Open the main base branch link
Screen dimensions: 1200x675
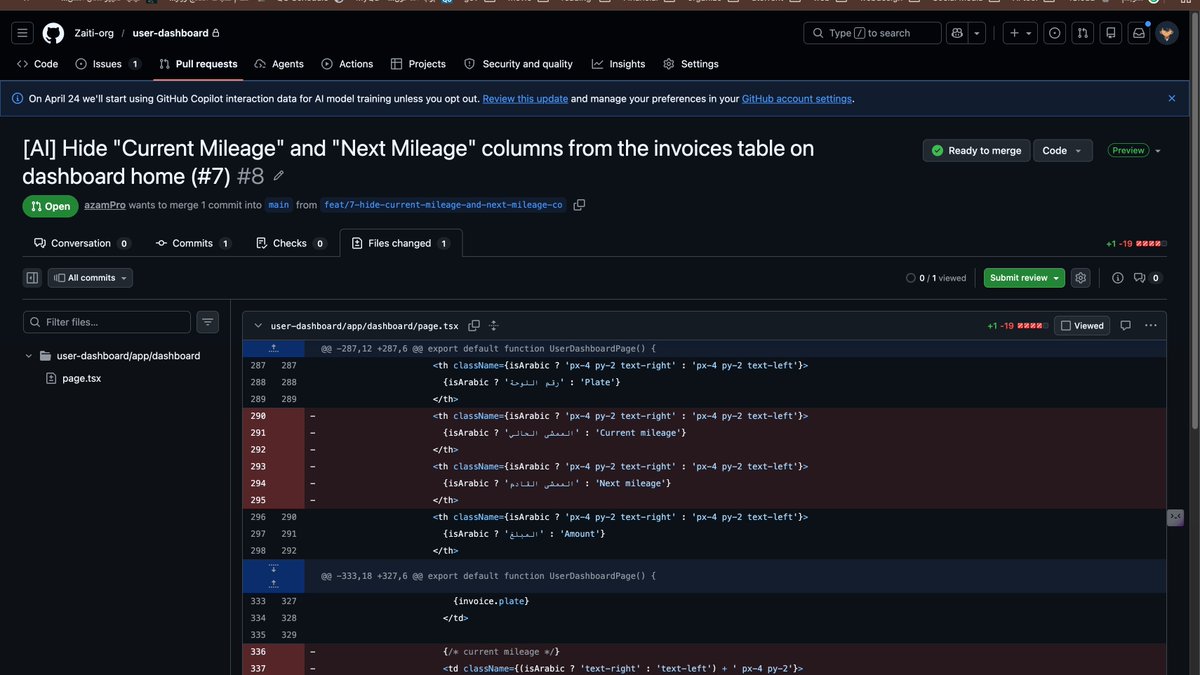click(278, 205)
